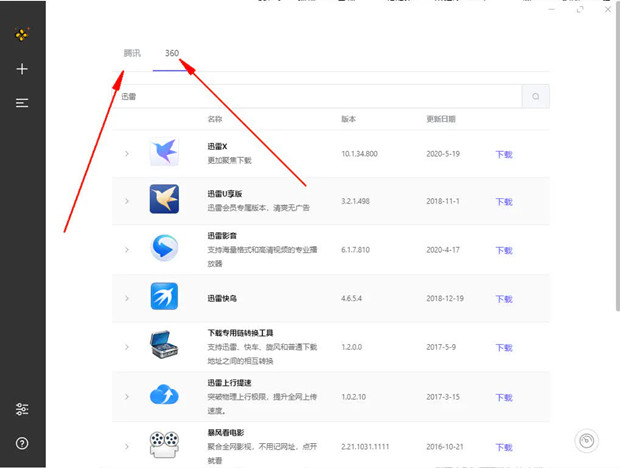Click the date 2017-5-9
The width and height of the screenshot is (620, 468).
coord(441,347)
